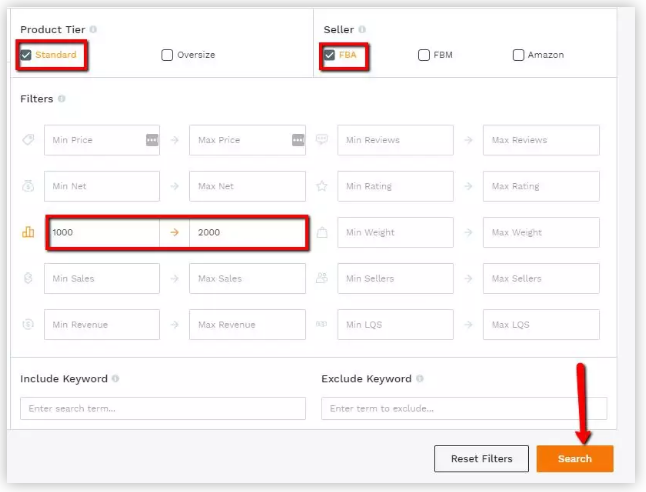Screen dimensions: 646x492
Task: Tick the FBM seller checkbox
Action: pyautogui.click(x=424, y=55)
